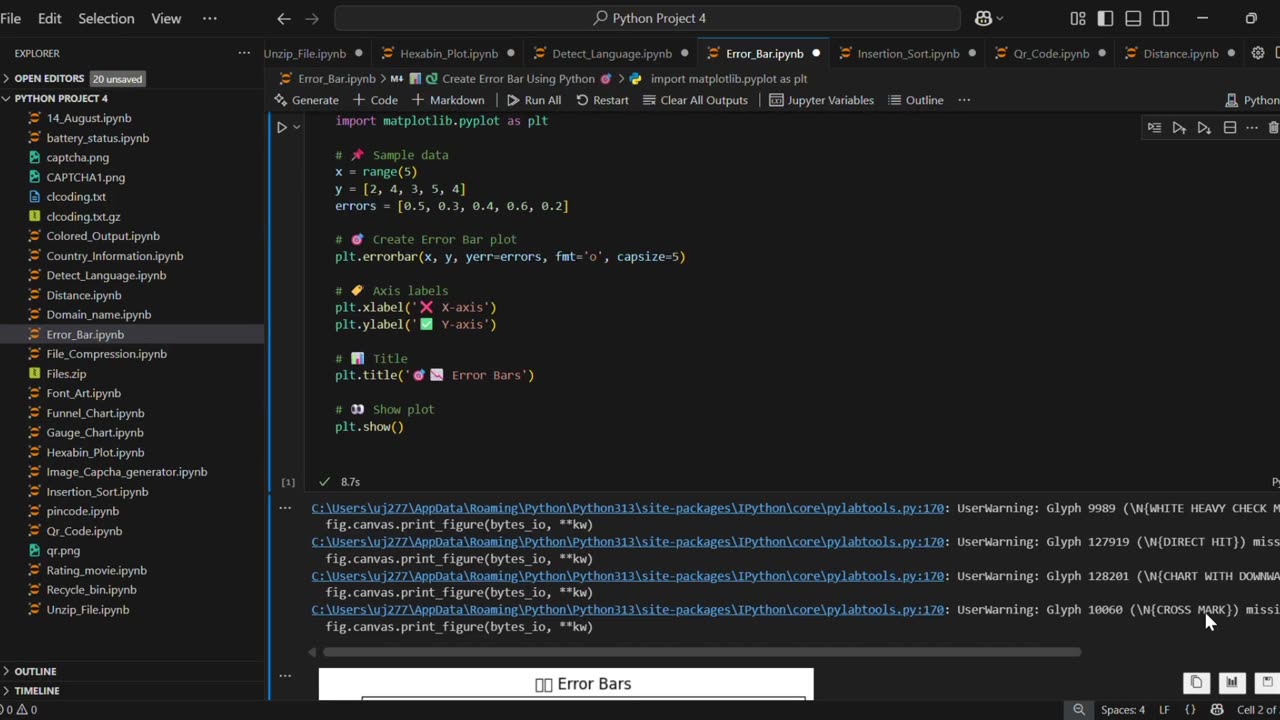Screen dimensions: 1280x720
Task: Open the editor settings gear icon
Action: point(1258,53)
